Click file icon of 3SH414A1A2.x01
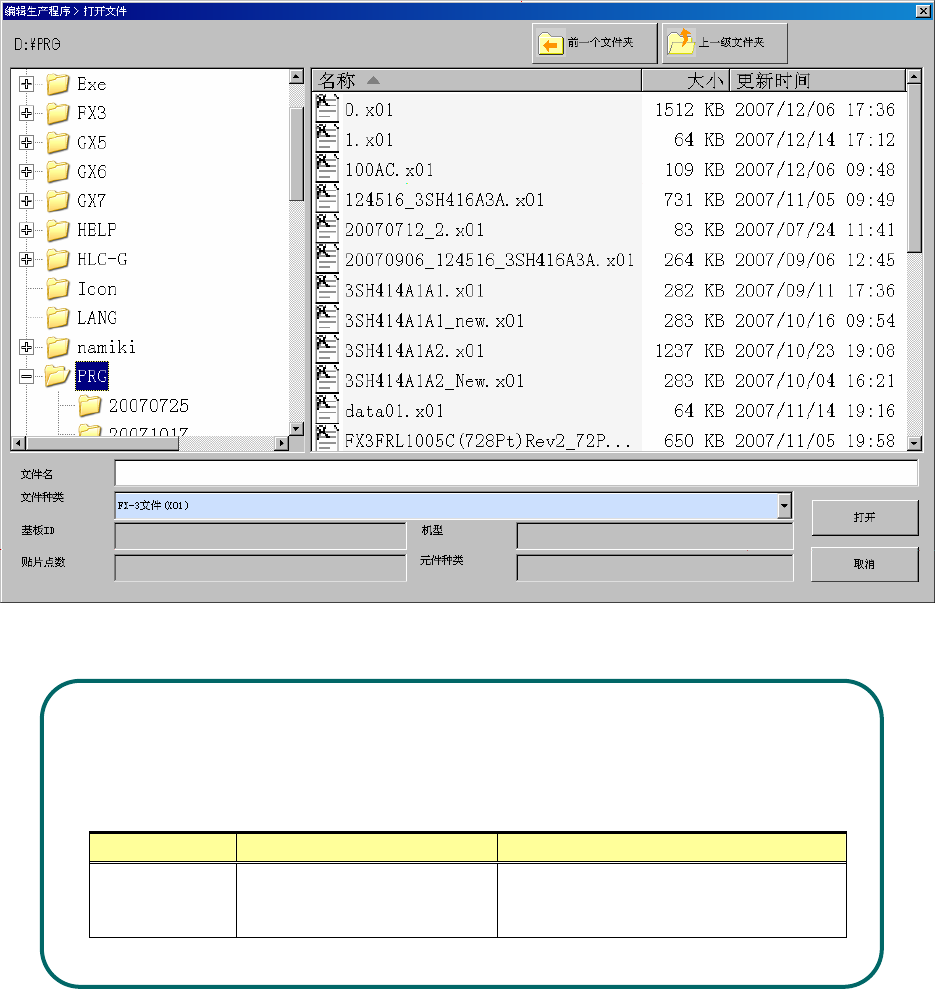 (x=327, y=350)
